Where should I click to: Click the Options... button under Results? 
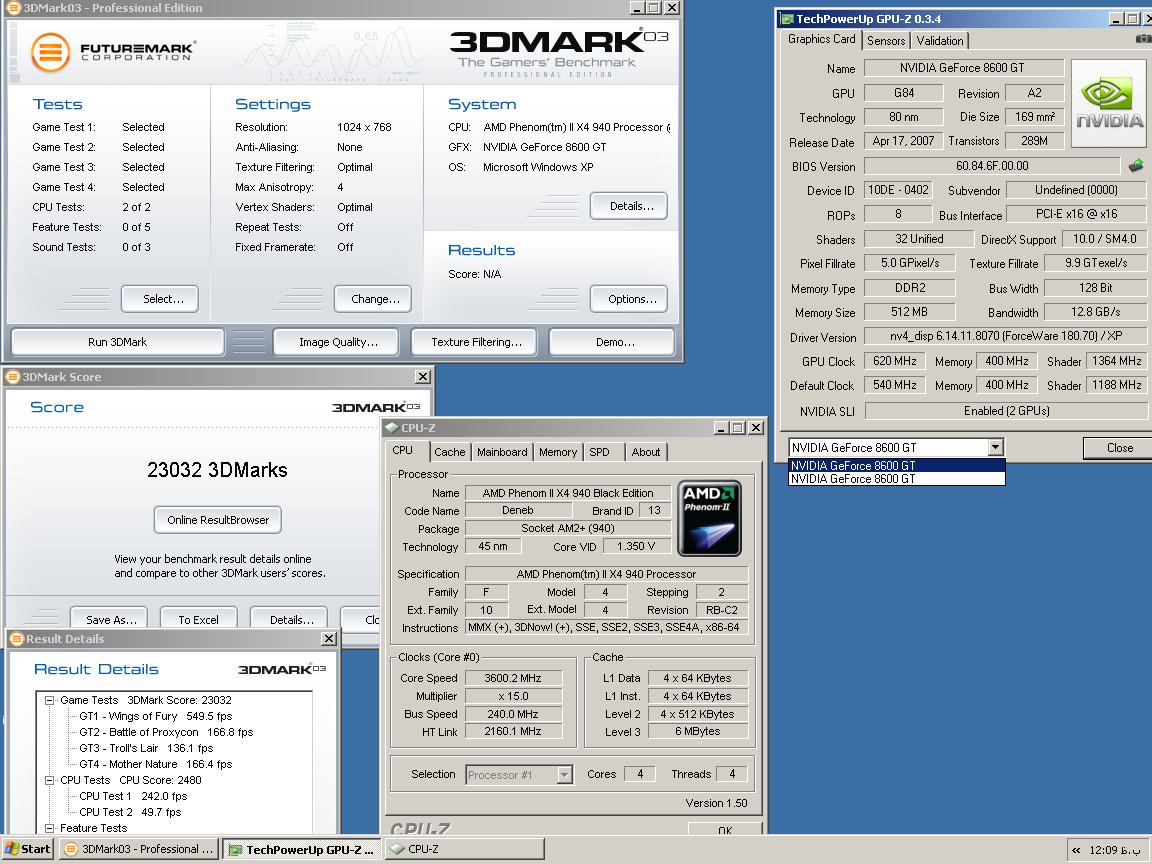tap(629, 299)
